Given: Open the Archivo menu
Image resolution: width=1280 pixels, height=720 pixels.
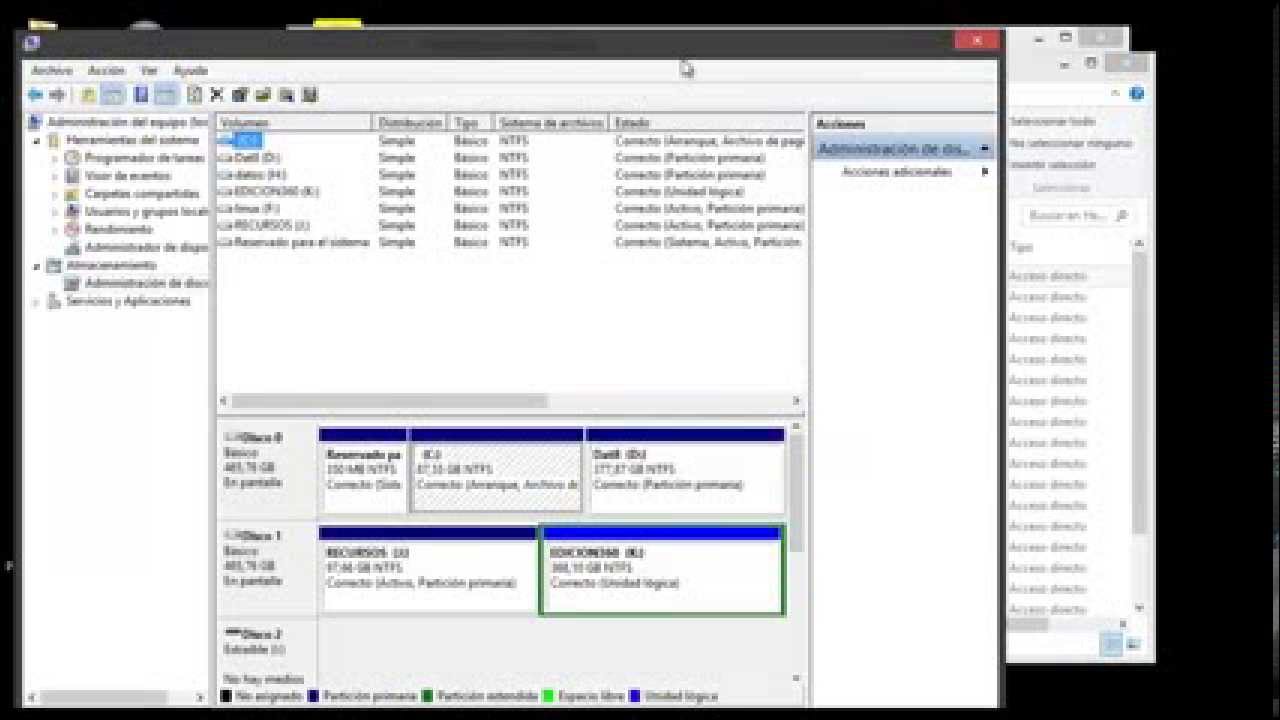Looking at the screenshot, I should (x=51, y=71).
